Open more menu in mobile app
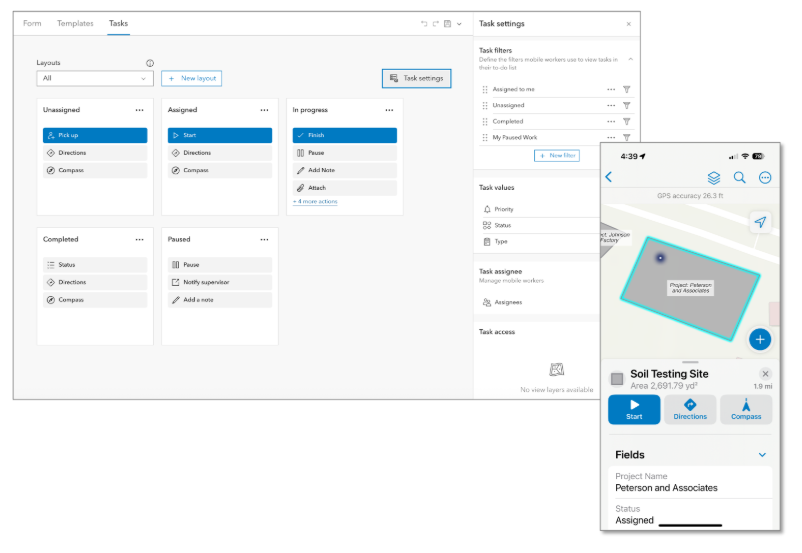This screenshot has height=553, width=802. pyautogui.click(x=765, y=178)
